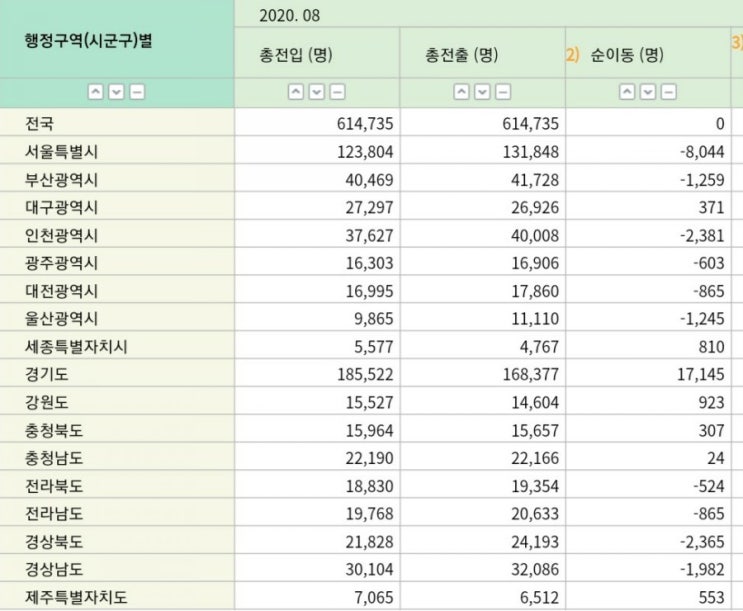Click 광주광역시 총전입 value 16,303
The height and width of the screenshot is (611, 743).
[369, 263]
